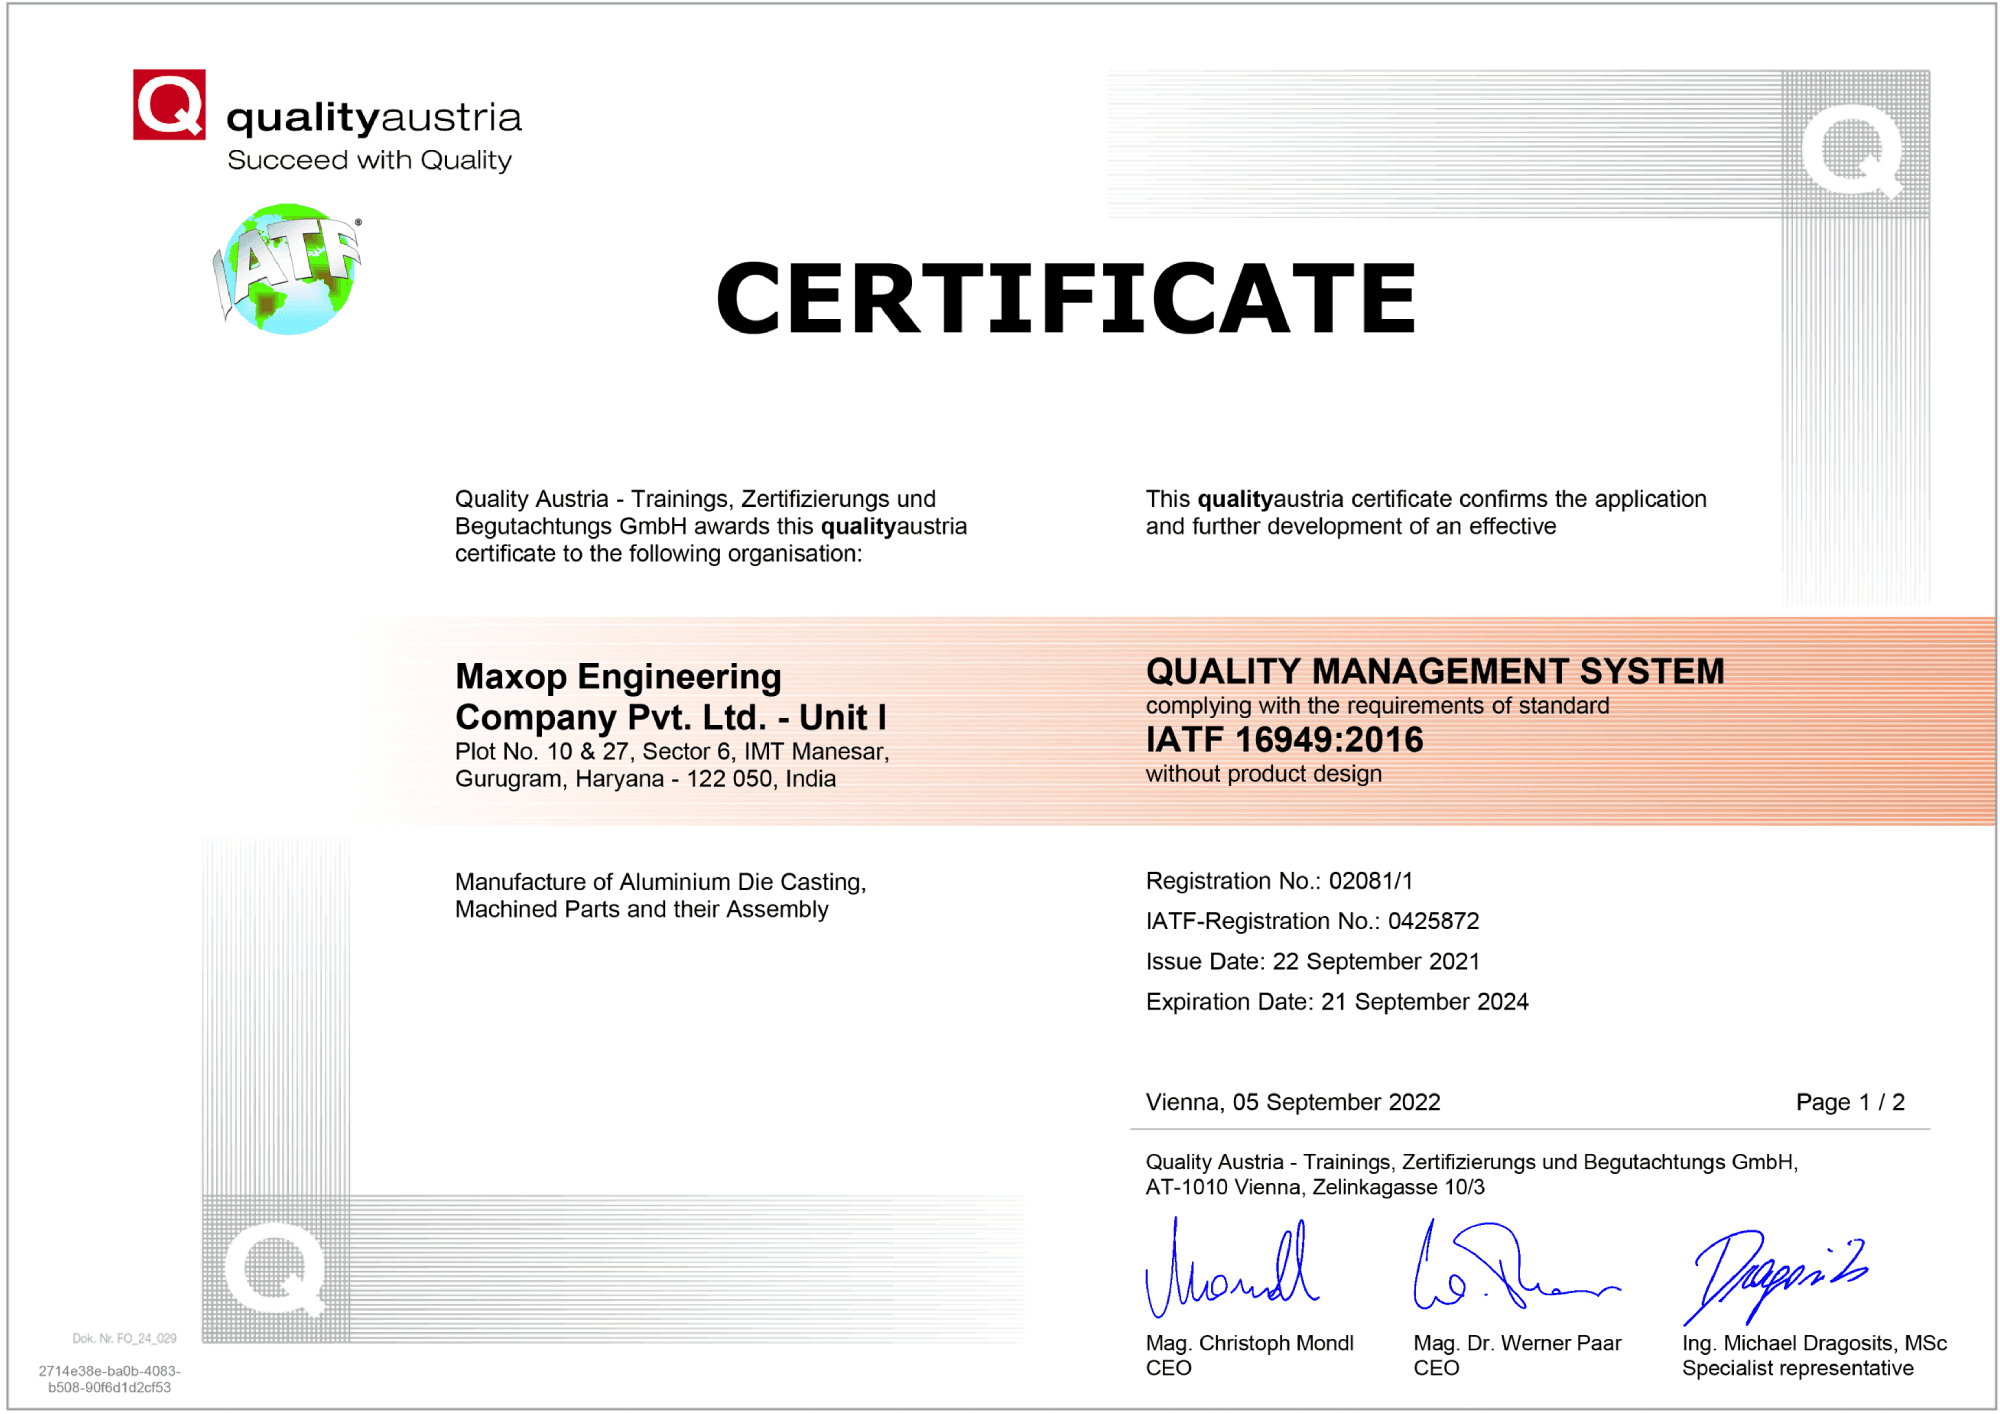Select 'Issue Date: 22 September 2021'
Screen dimensions: 2000x1414
pyautogui.click(x=1312, y=961)
